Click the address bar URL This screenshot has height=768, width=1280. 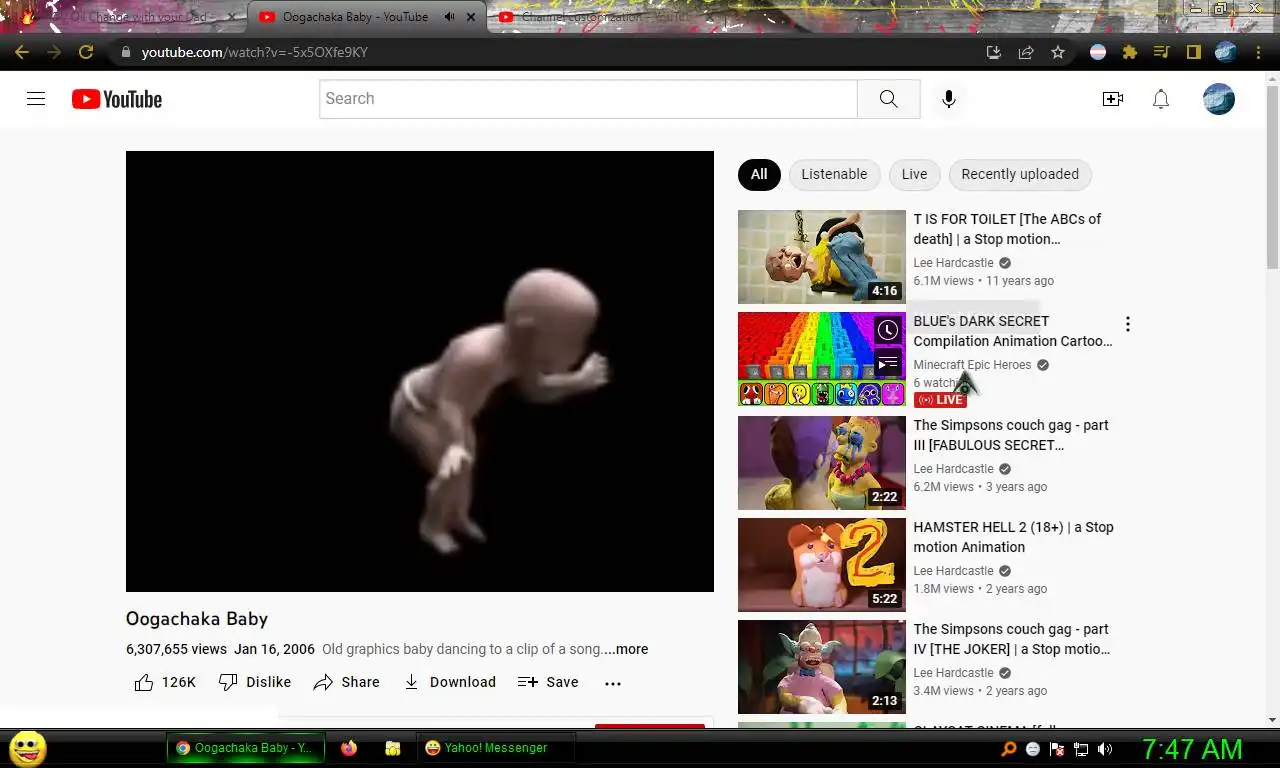coord(255,52)
